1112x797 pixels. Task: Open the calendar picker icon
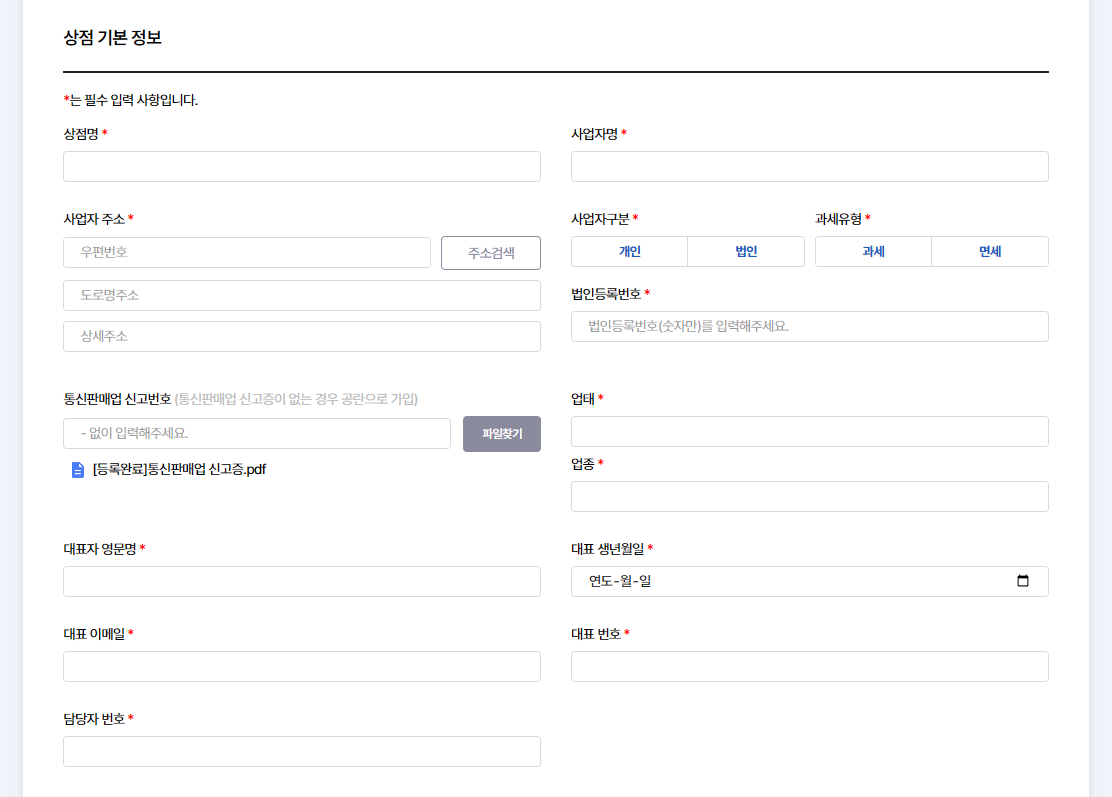[x=1022, y=581]
